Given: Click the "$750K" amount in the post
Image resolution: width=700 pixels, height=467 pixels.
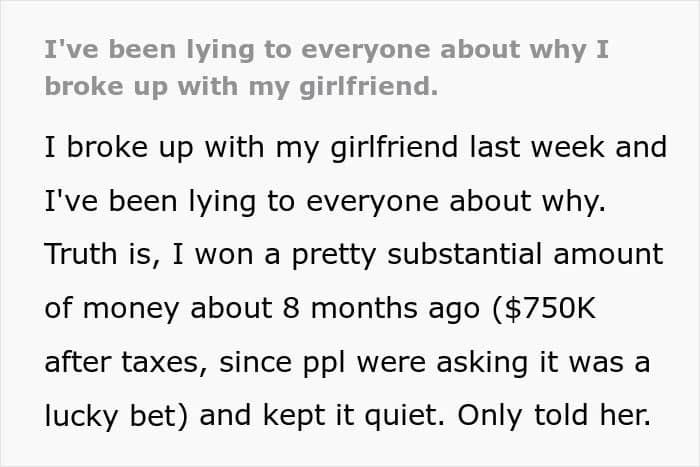Looking at the screenshot, I should 604,307.
